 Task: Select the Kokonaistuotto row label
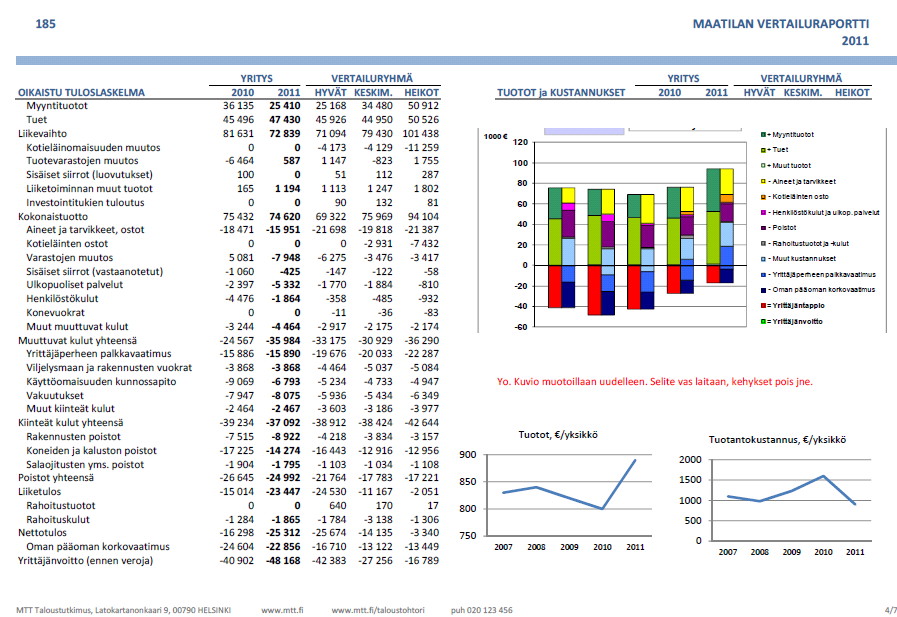coord(53,217)
